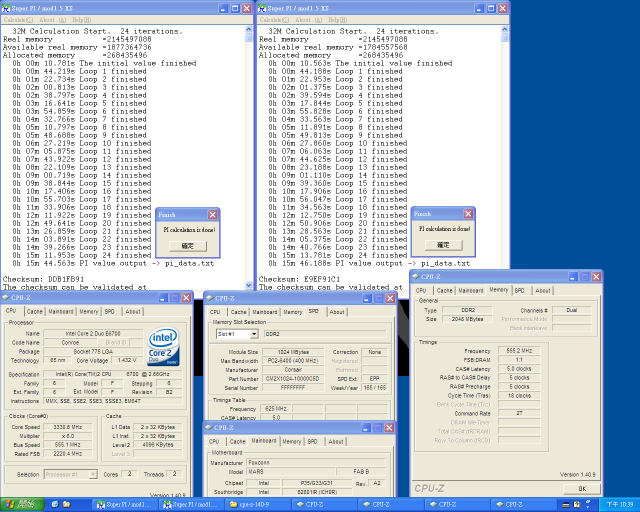The image size is (640, 512).
Task: Confirm the Finish dialog in left Super PI
Action: pos(188,246)
